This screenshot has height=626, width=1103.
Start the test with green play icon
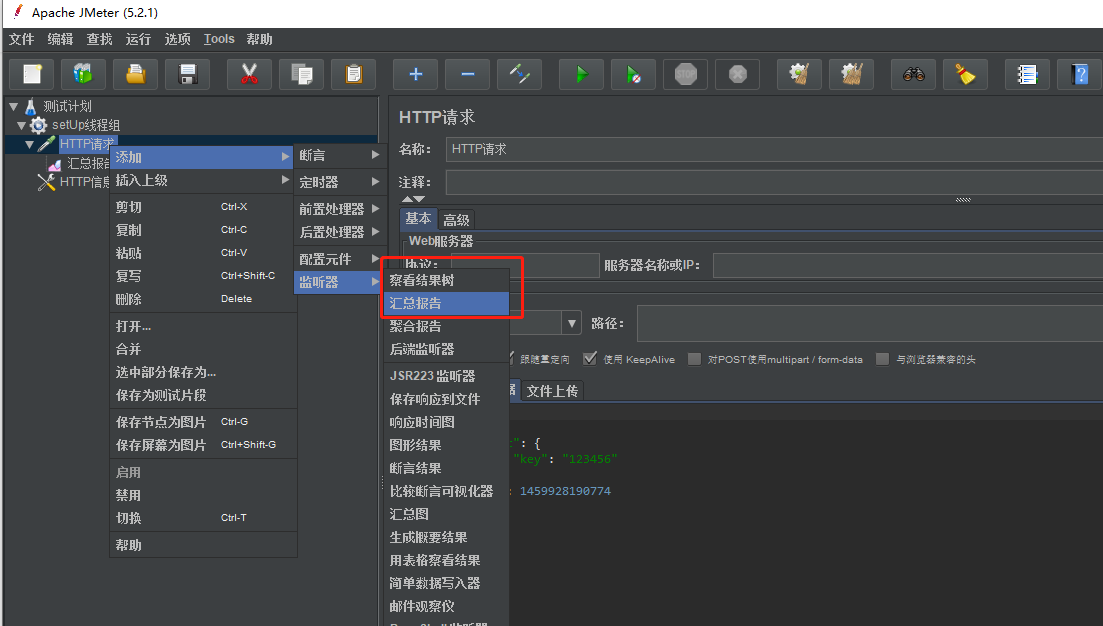pyautogui.click(x=582, y=74)
